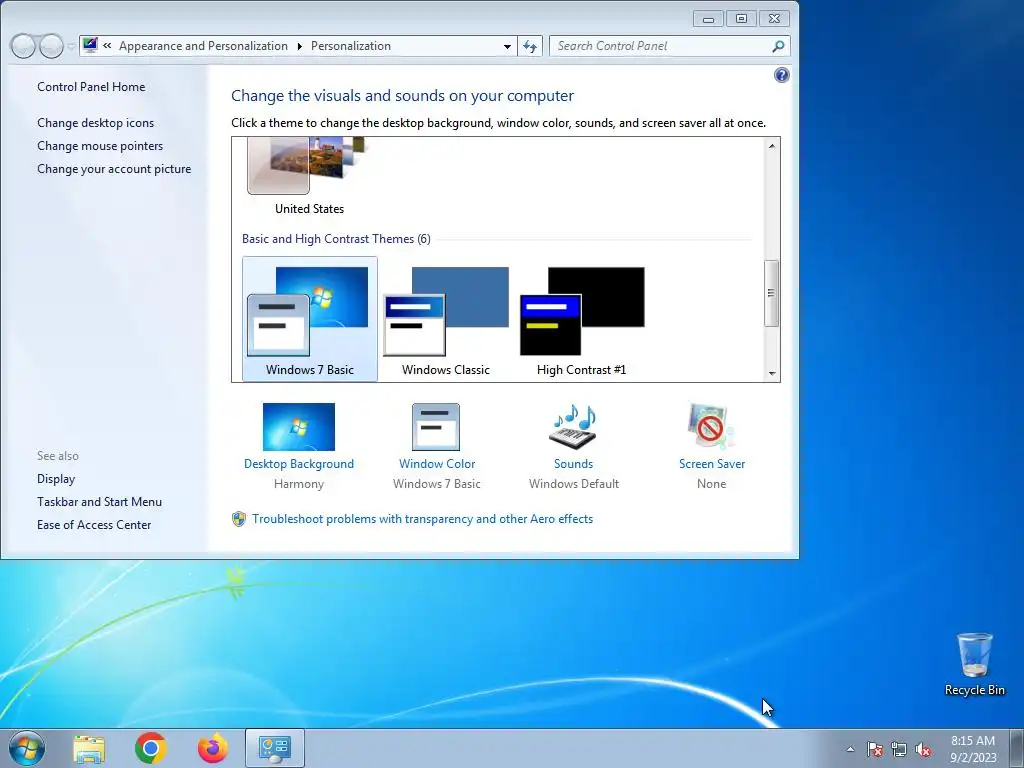Minimize the Personalization window
This screenshot has width=1024, height=768.
pos(708,19)
